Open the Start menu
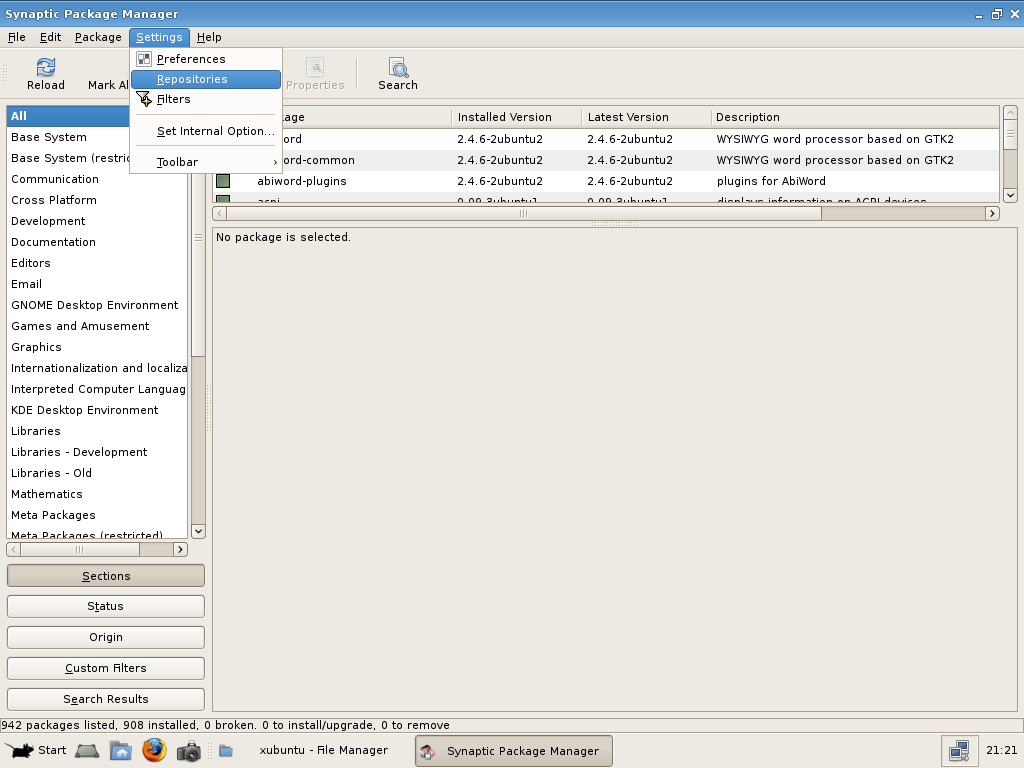The width and height of the screenshot is (1024, 768). (35, 750)
